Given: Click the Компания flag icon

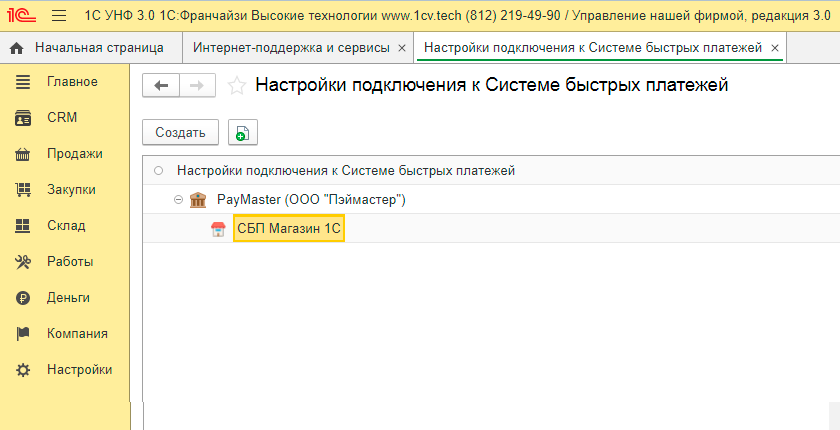Looking at the screenshot, I should (x=23, y=334).
